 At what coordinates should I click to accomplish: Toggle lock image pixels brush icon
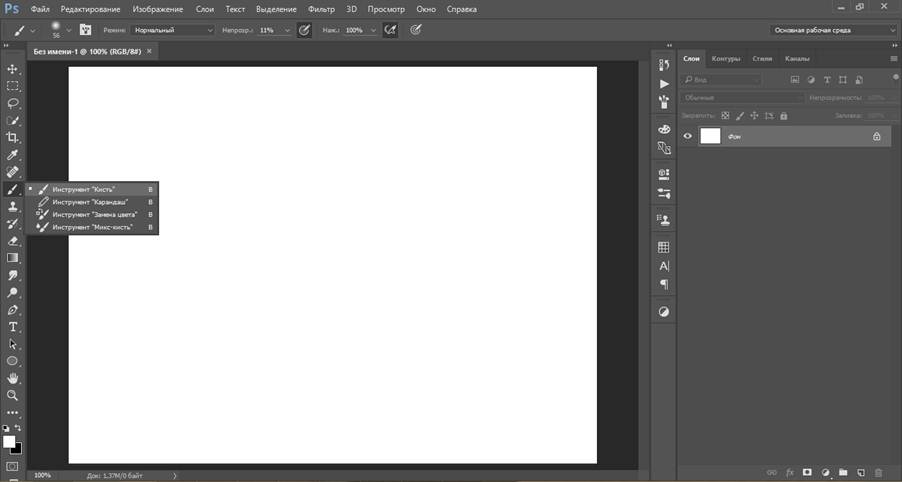coord(740,116)
